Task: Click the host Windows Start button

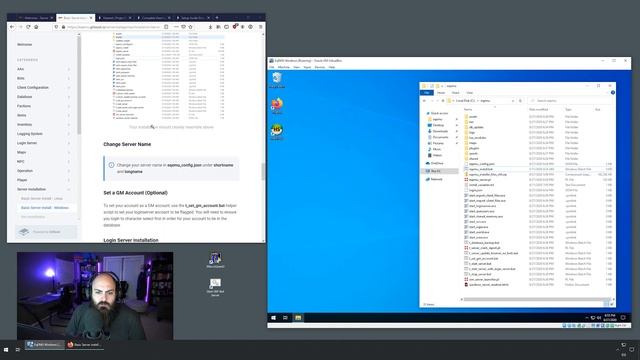Action: [6, 350]
